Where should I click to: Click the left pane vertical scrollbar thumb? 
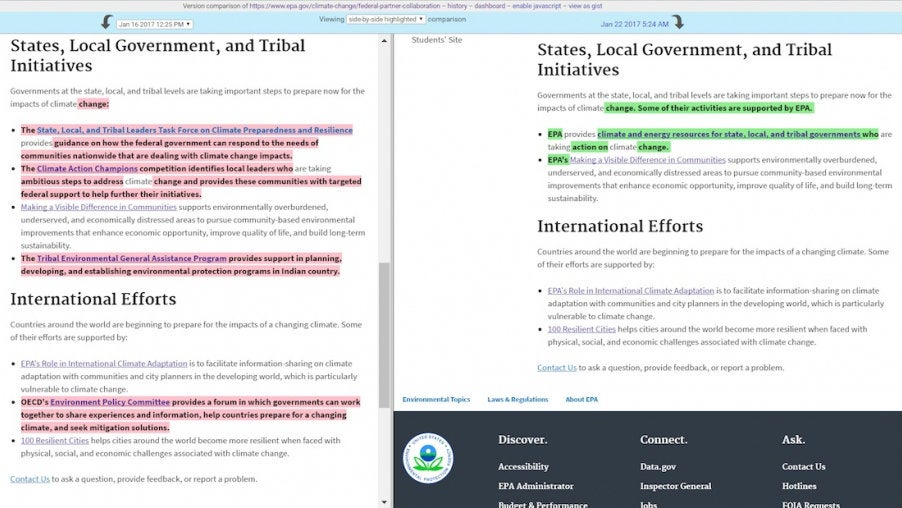click(384, 335)
